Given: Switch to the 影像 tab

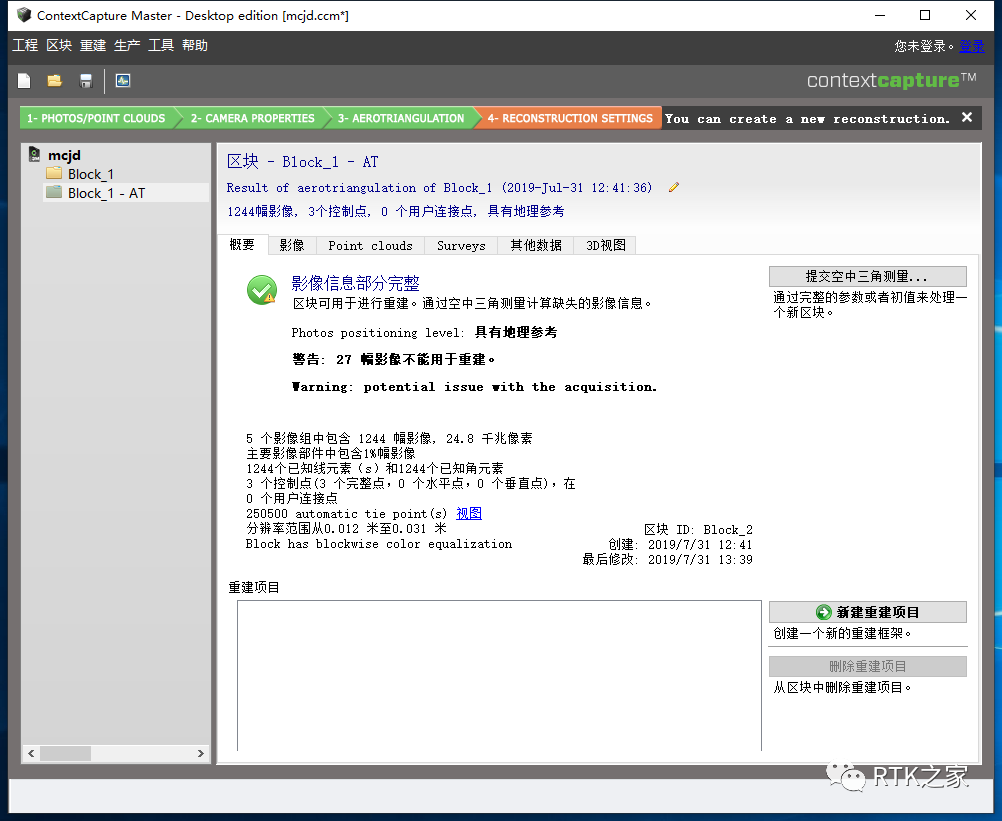Looking at the screenshot, I should pyautogui.click(x=292, y=245).
